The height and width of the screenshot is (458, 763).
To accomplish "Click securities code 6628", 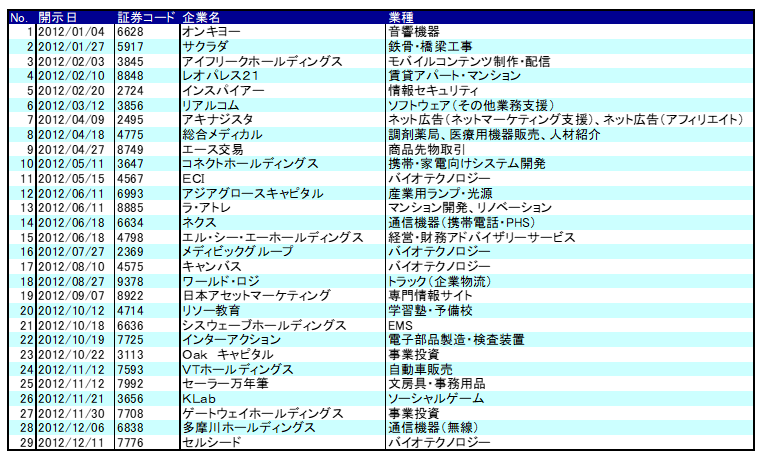I will tap(130, 32).
